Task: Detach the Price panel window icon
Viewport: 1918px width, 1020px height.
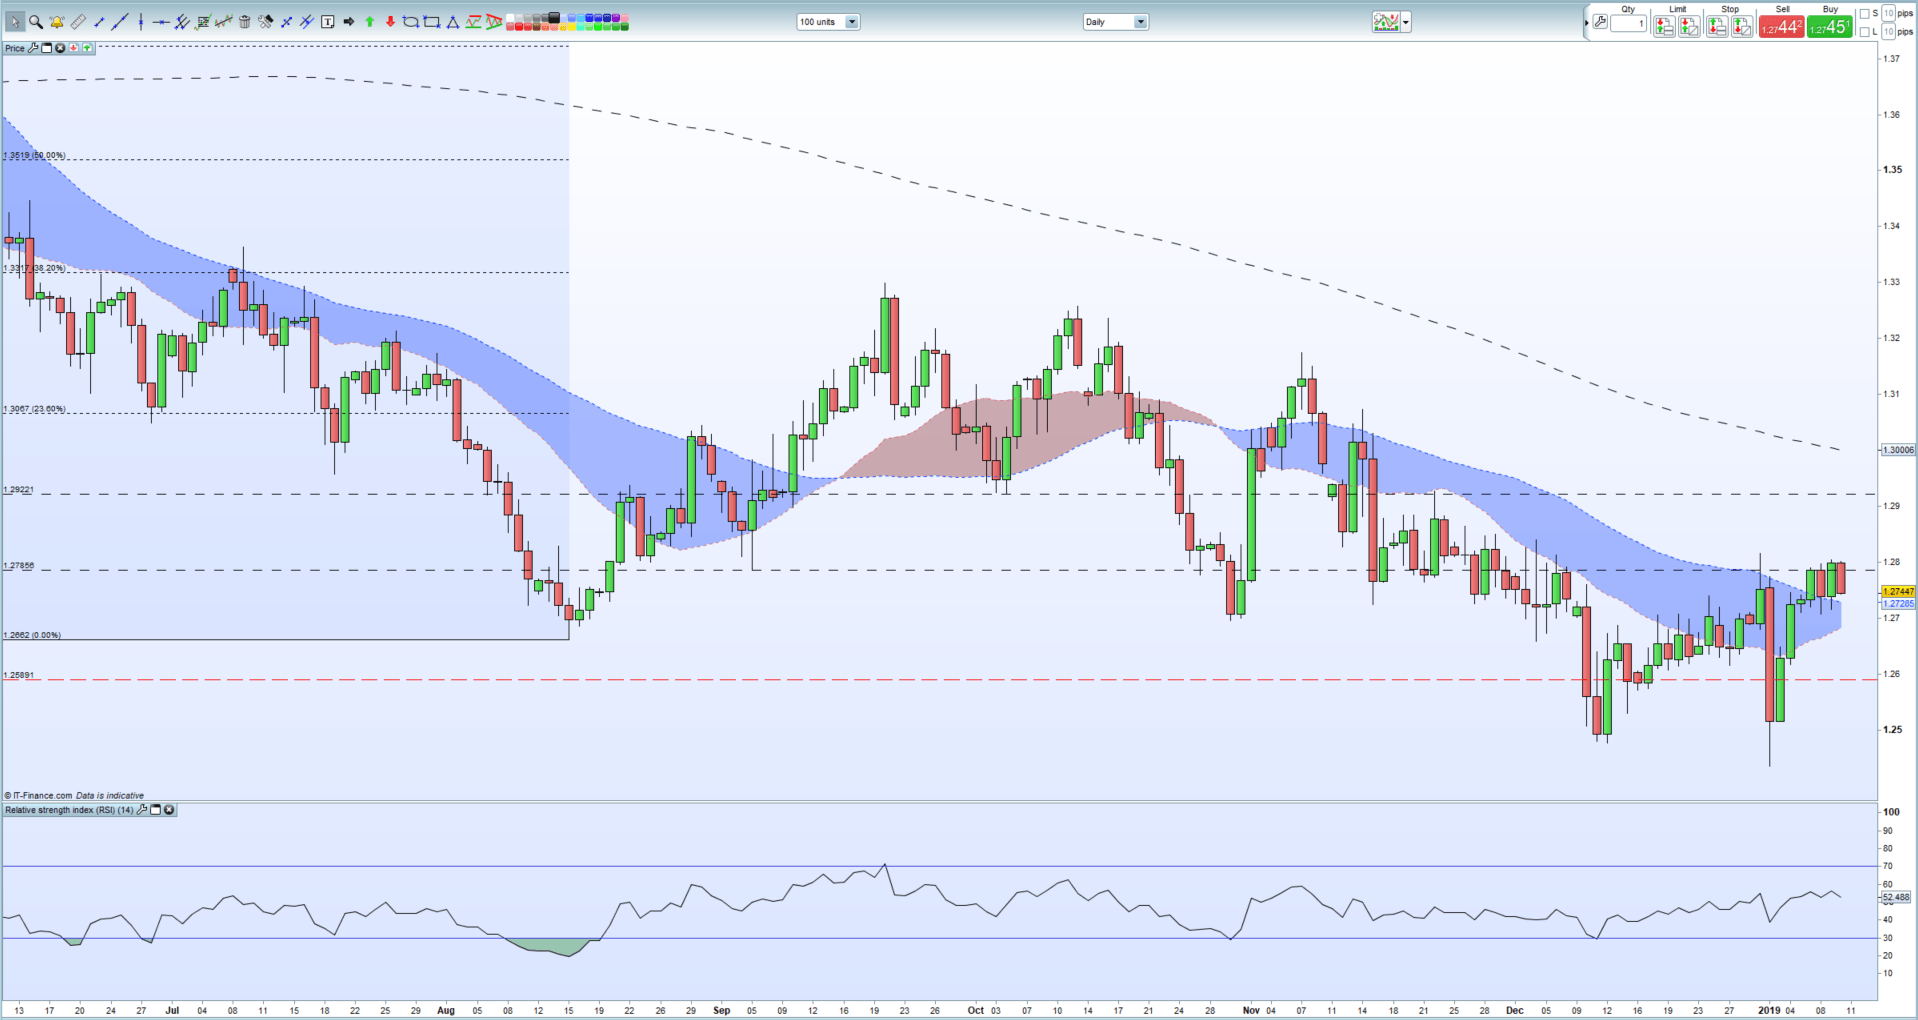Action: [x=46, y=48]
